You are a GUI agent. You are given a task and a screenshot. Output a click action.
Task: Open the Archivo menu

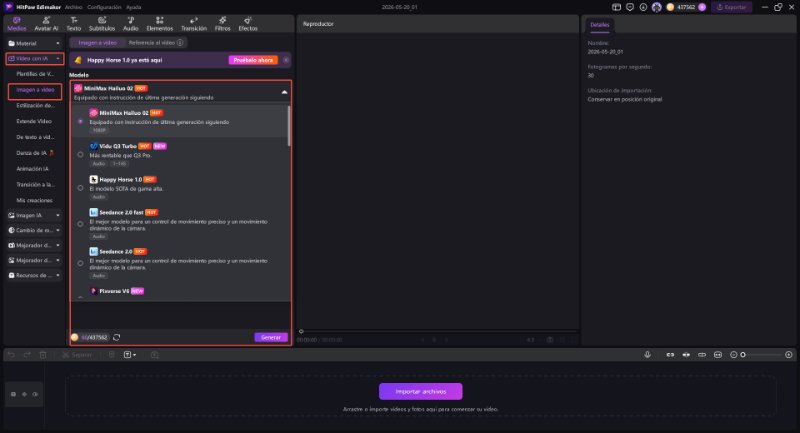point(73,7)
